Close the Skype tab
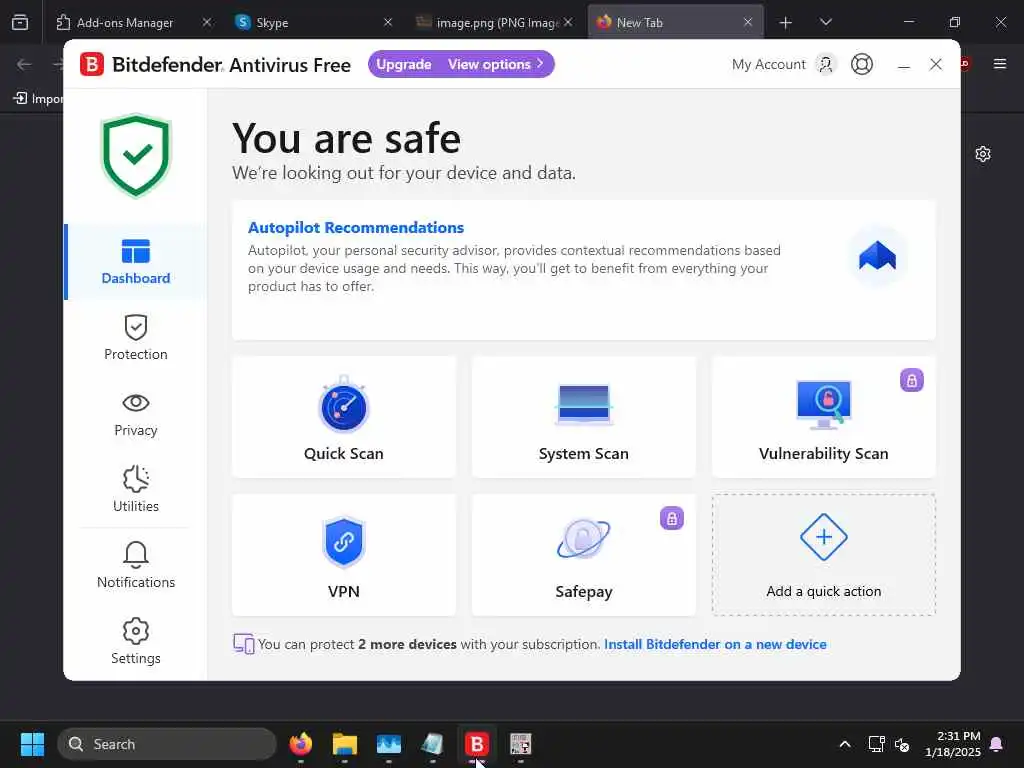 point(388,22)
